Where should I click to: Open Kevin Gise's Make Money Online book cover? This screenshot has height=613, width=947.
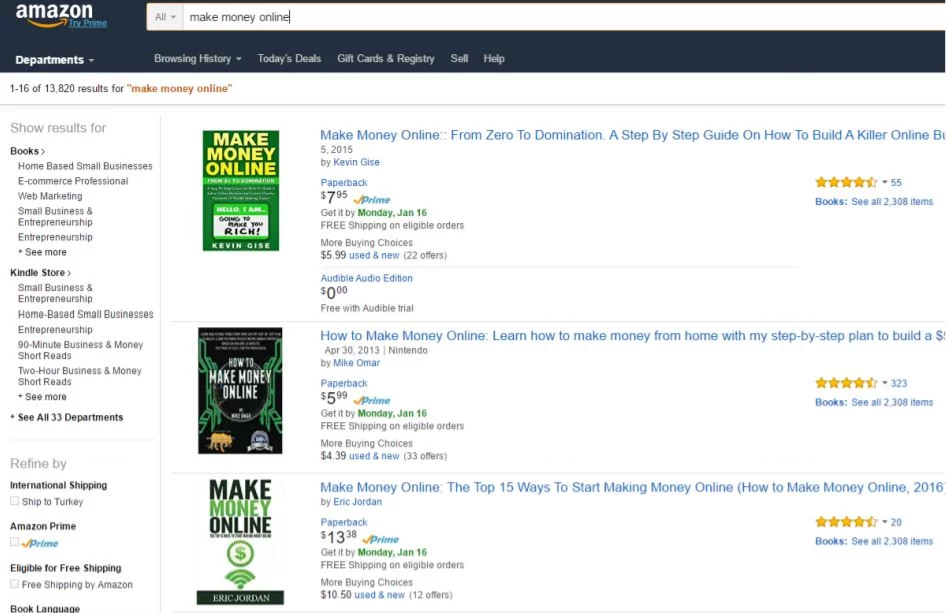(241, 190)
